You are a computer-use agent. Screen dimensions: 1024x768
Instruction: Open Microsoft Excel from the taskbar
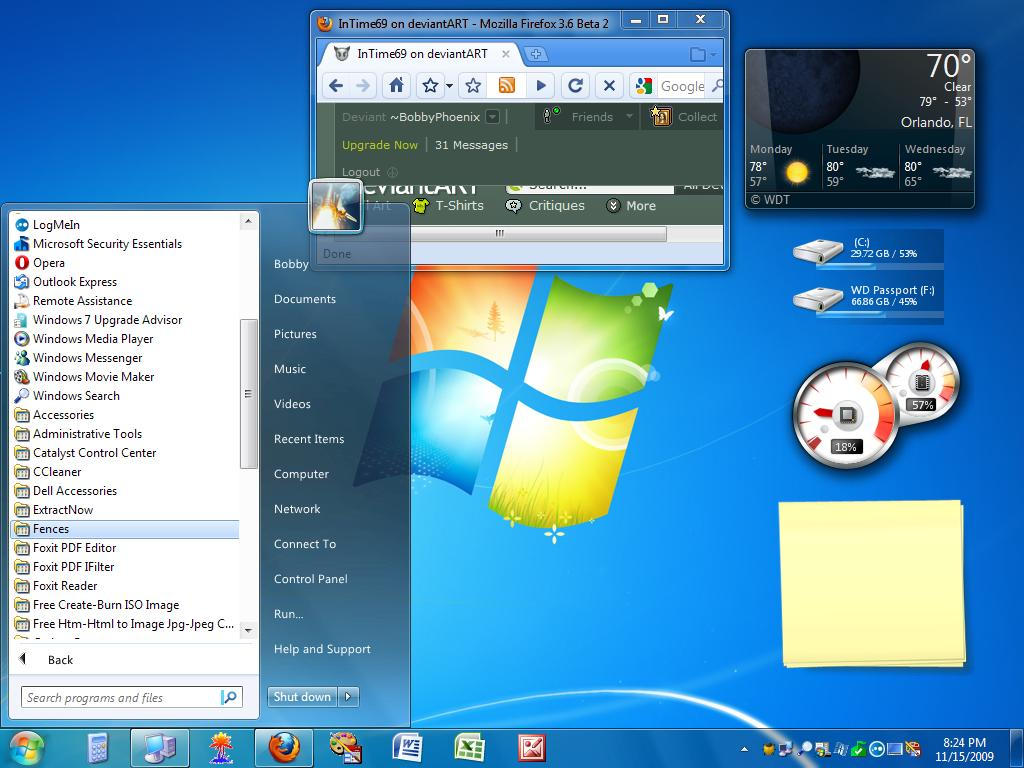point(469,748)
